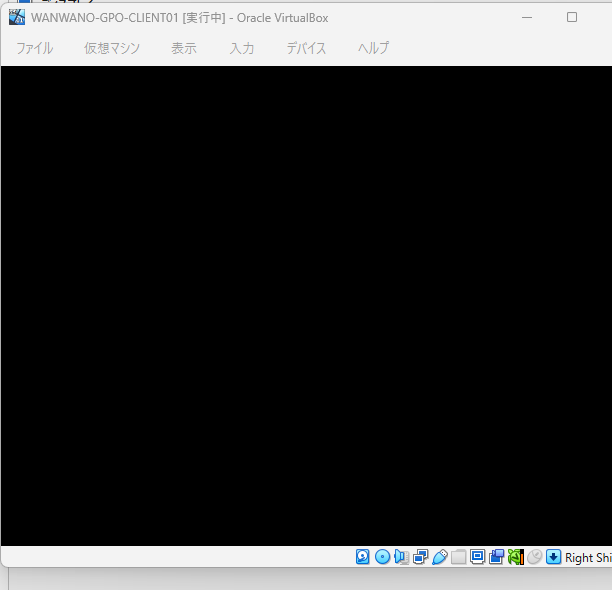Maximize the VirtualBox VM window
The height and width of the screenshot is (590, 612).
pos(572,17)
